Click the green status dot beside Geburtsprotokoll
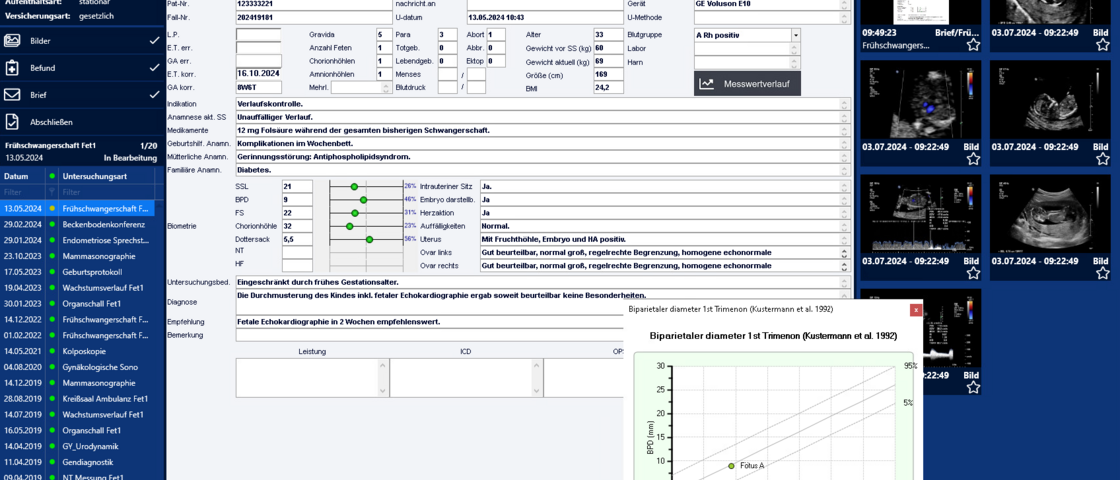 [x=52, y=271]
